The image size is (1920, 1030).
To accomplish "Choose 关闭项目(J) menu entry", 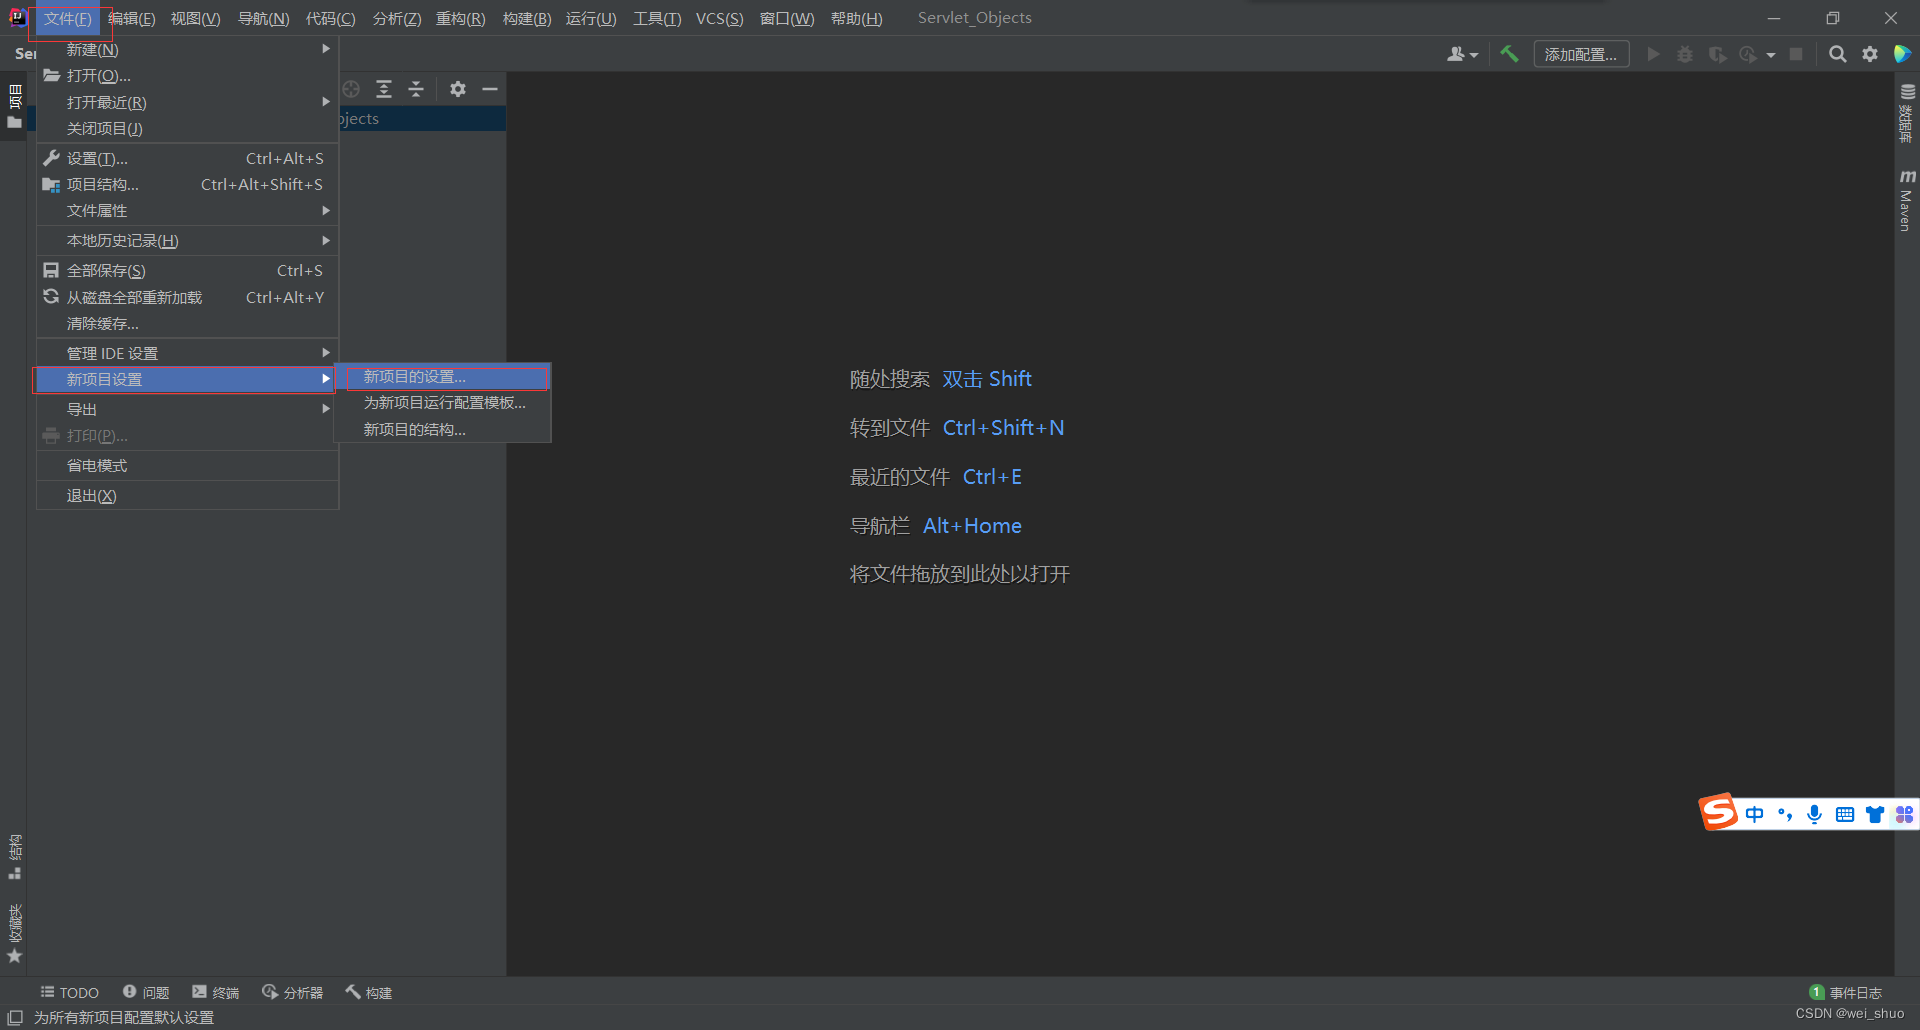I will click(187, 128).
